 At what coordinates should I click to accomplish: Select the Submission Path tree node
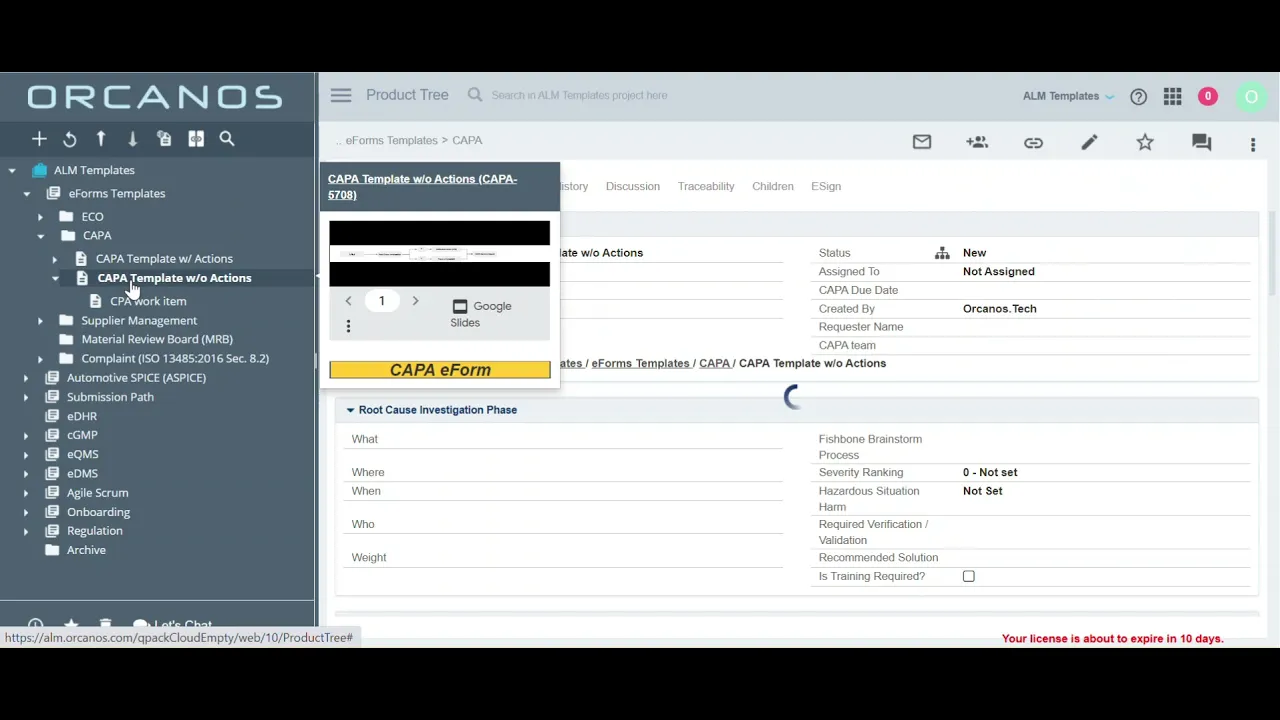coord(110,397)
